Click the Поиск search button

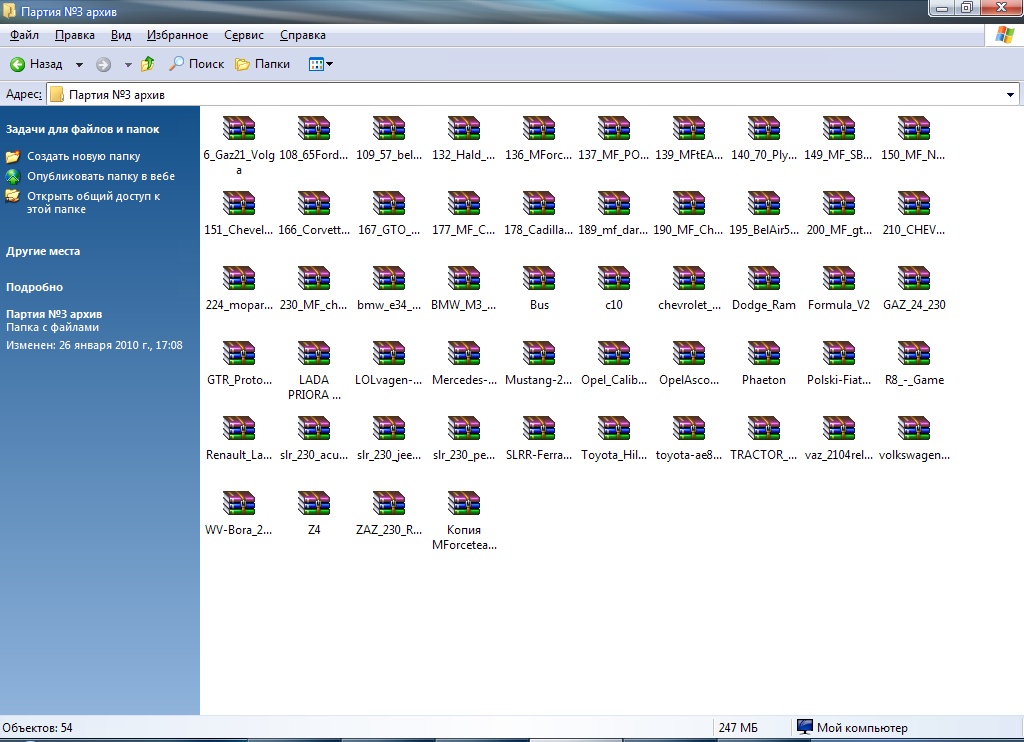197,64
